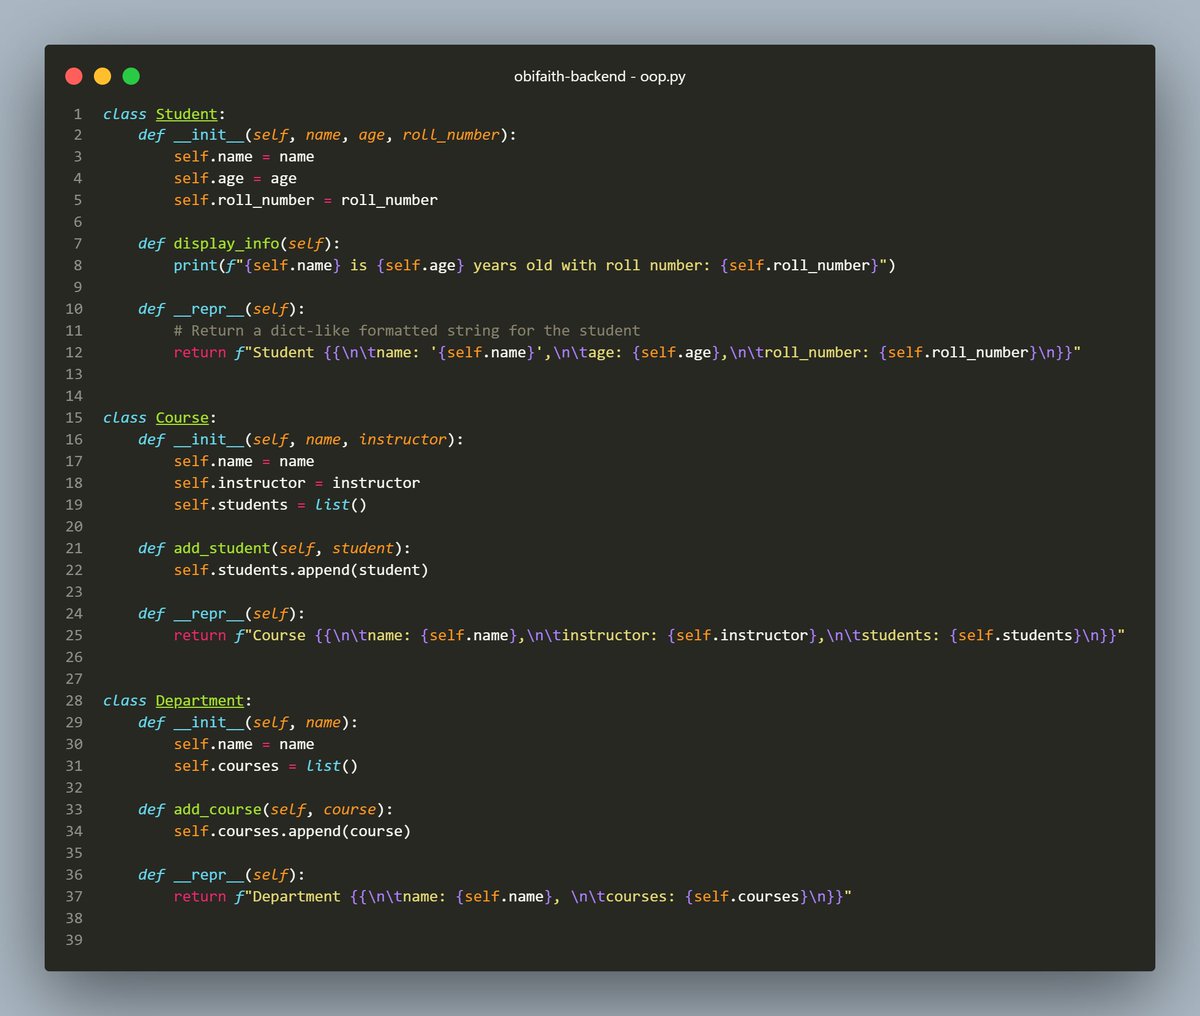
Task: Click the add_student method name
Action: [x=222, y=549]
